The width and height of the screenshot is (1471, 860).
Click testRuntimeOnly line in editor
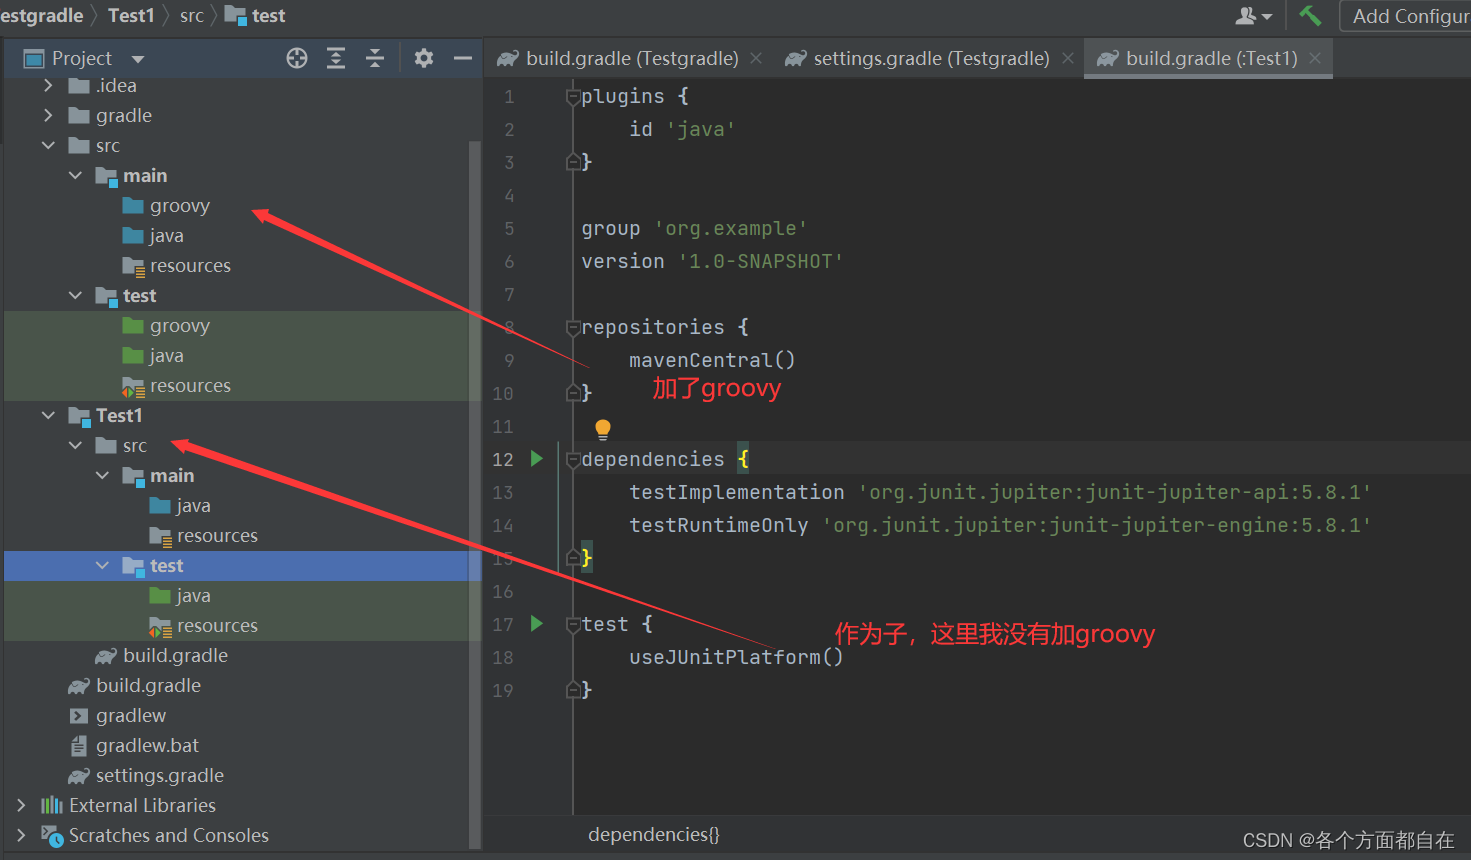click(x=1000, y=525)
